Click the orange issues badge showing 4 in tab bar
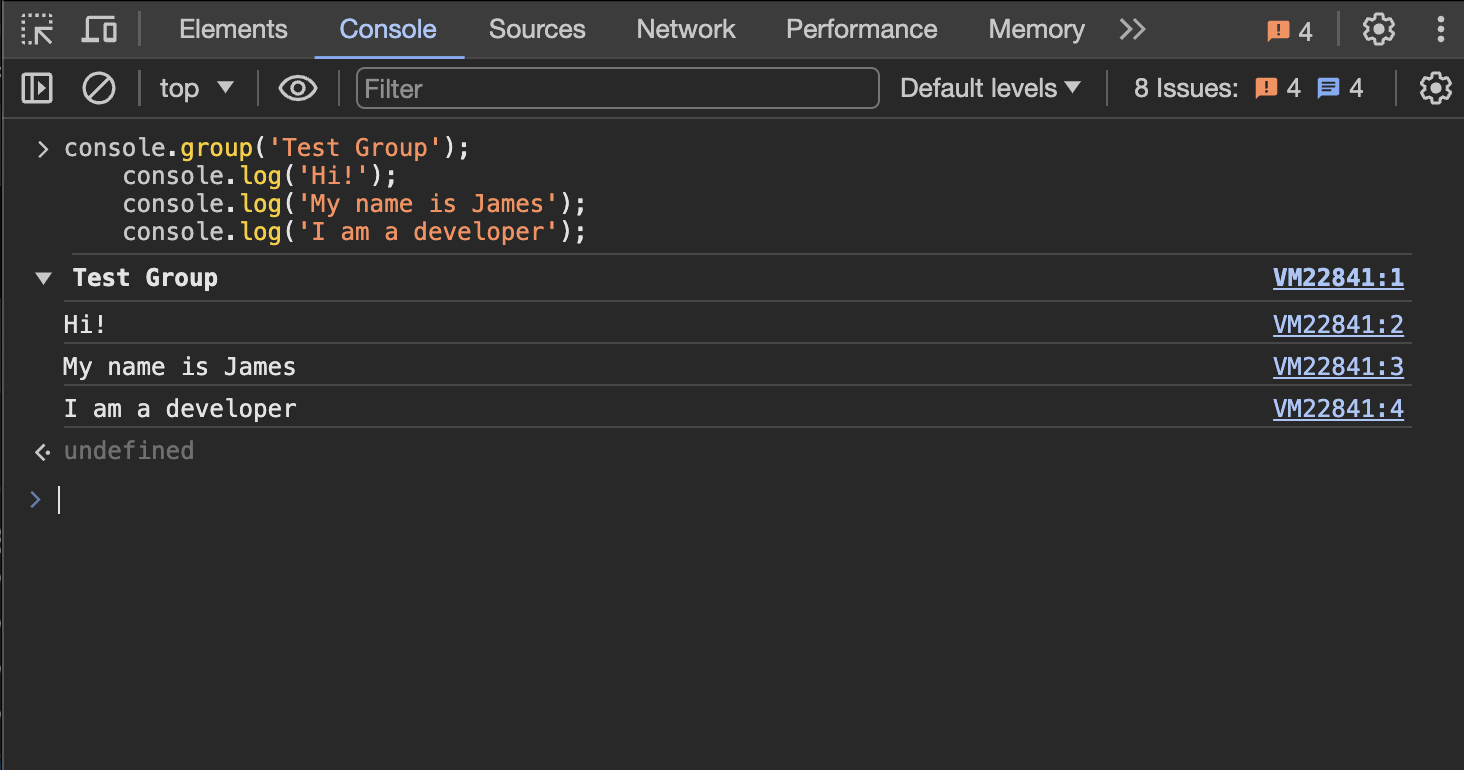The height and width of the screenshot is (770, 1464). [x=1289, y=31]
